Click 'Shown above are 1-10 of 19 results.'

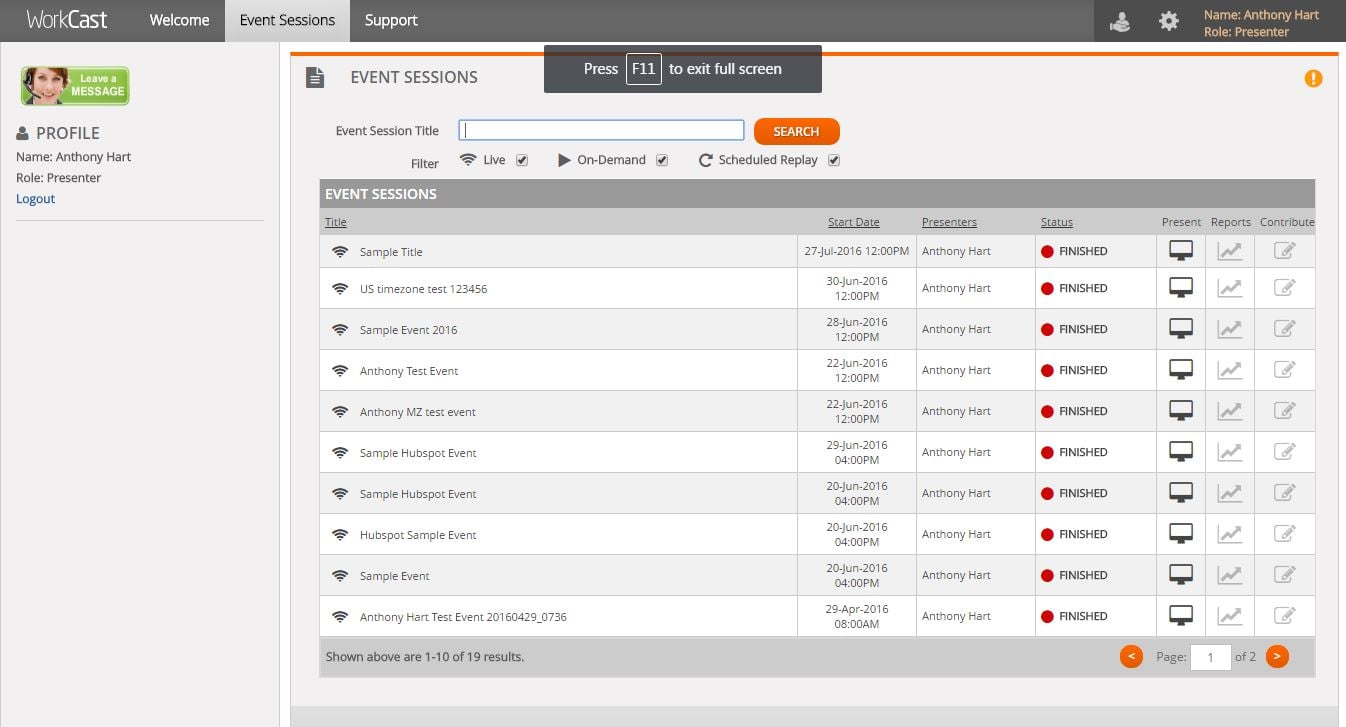[x=425, y=657]
